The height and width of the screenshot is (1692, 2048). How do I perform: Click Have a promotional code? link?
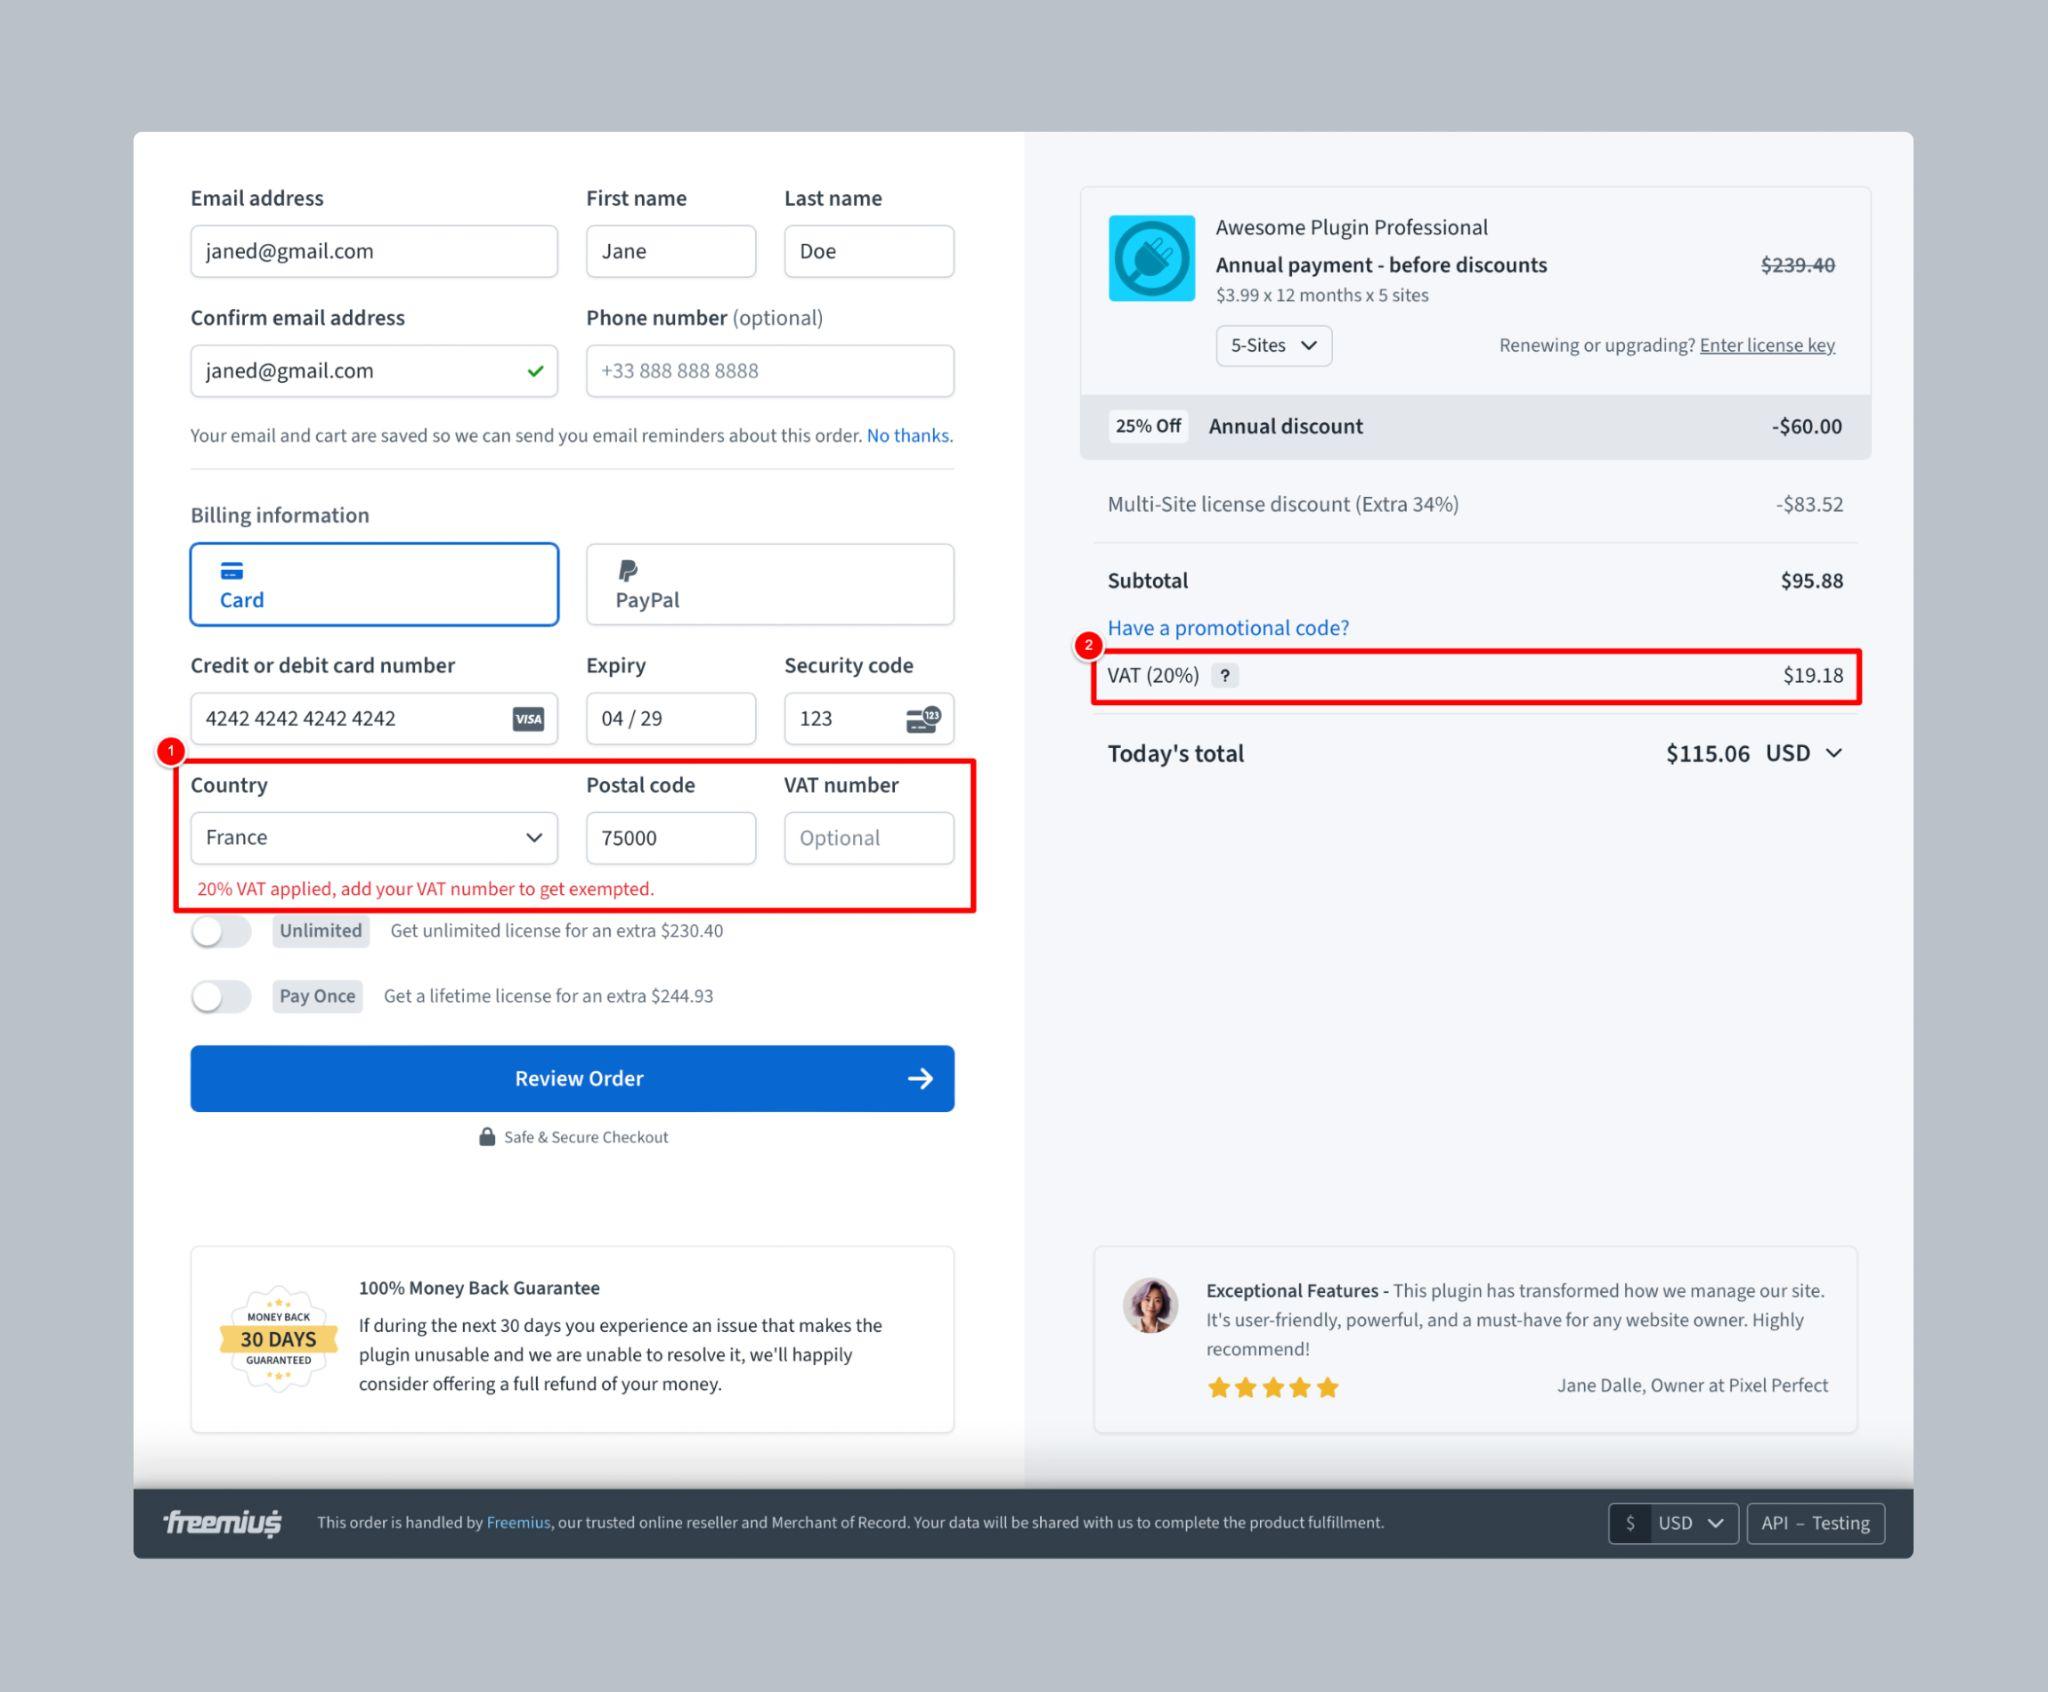[1228, 627]
